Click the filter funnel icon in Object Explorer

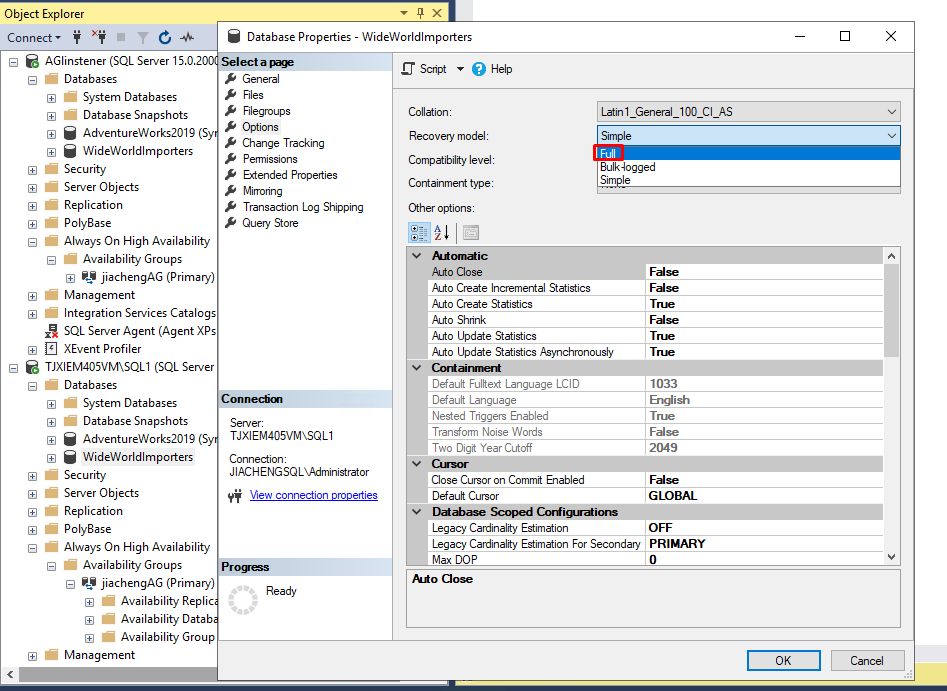(x=142, y=37)
